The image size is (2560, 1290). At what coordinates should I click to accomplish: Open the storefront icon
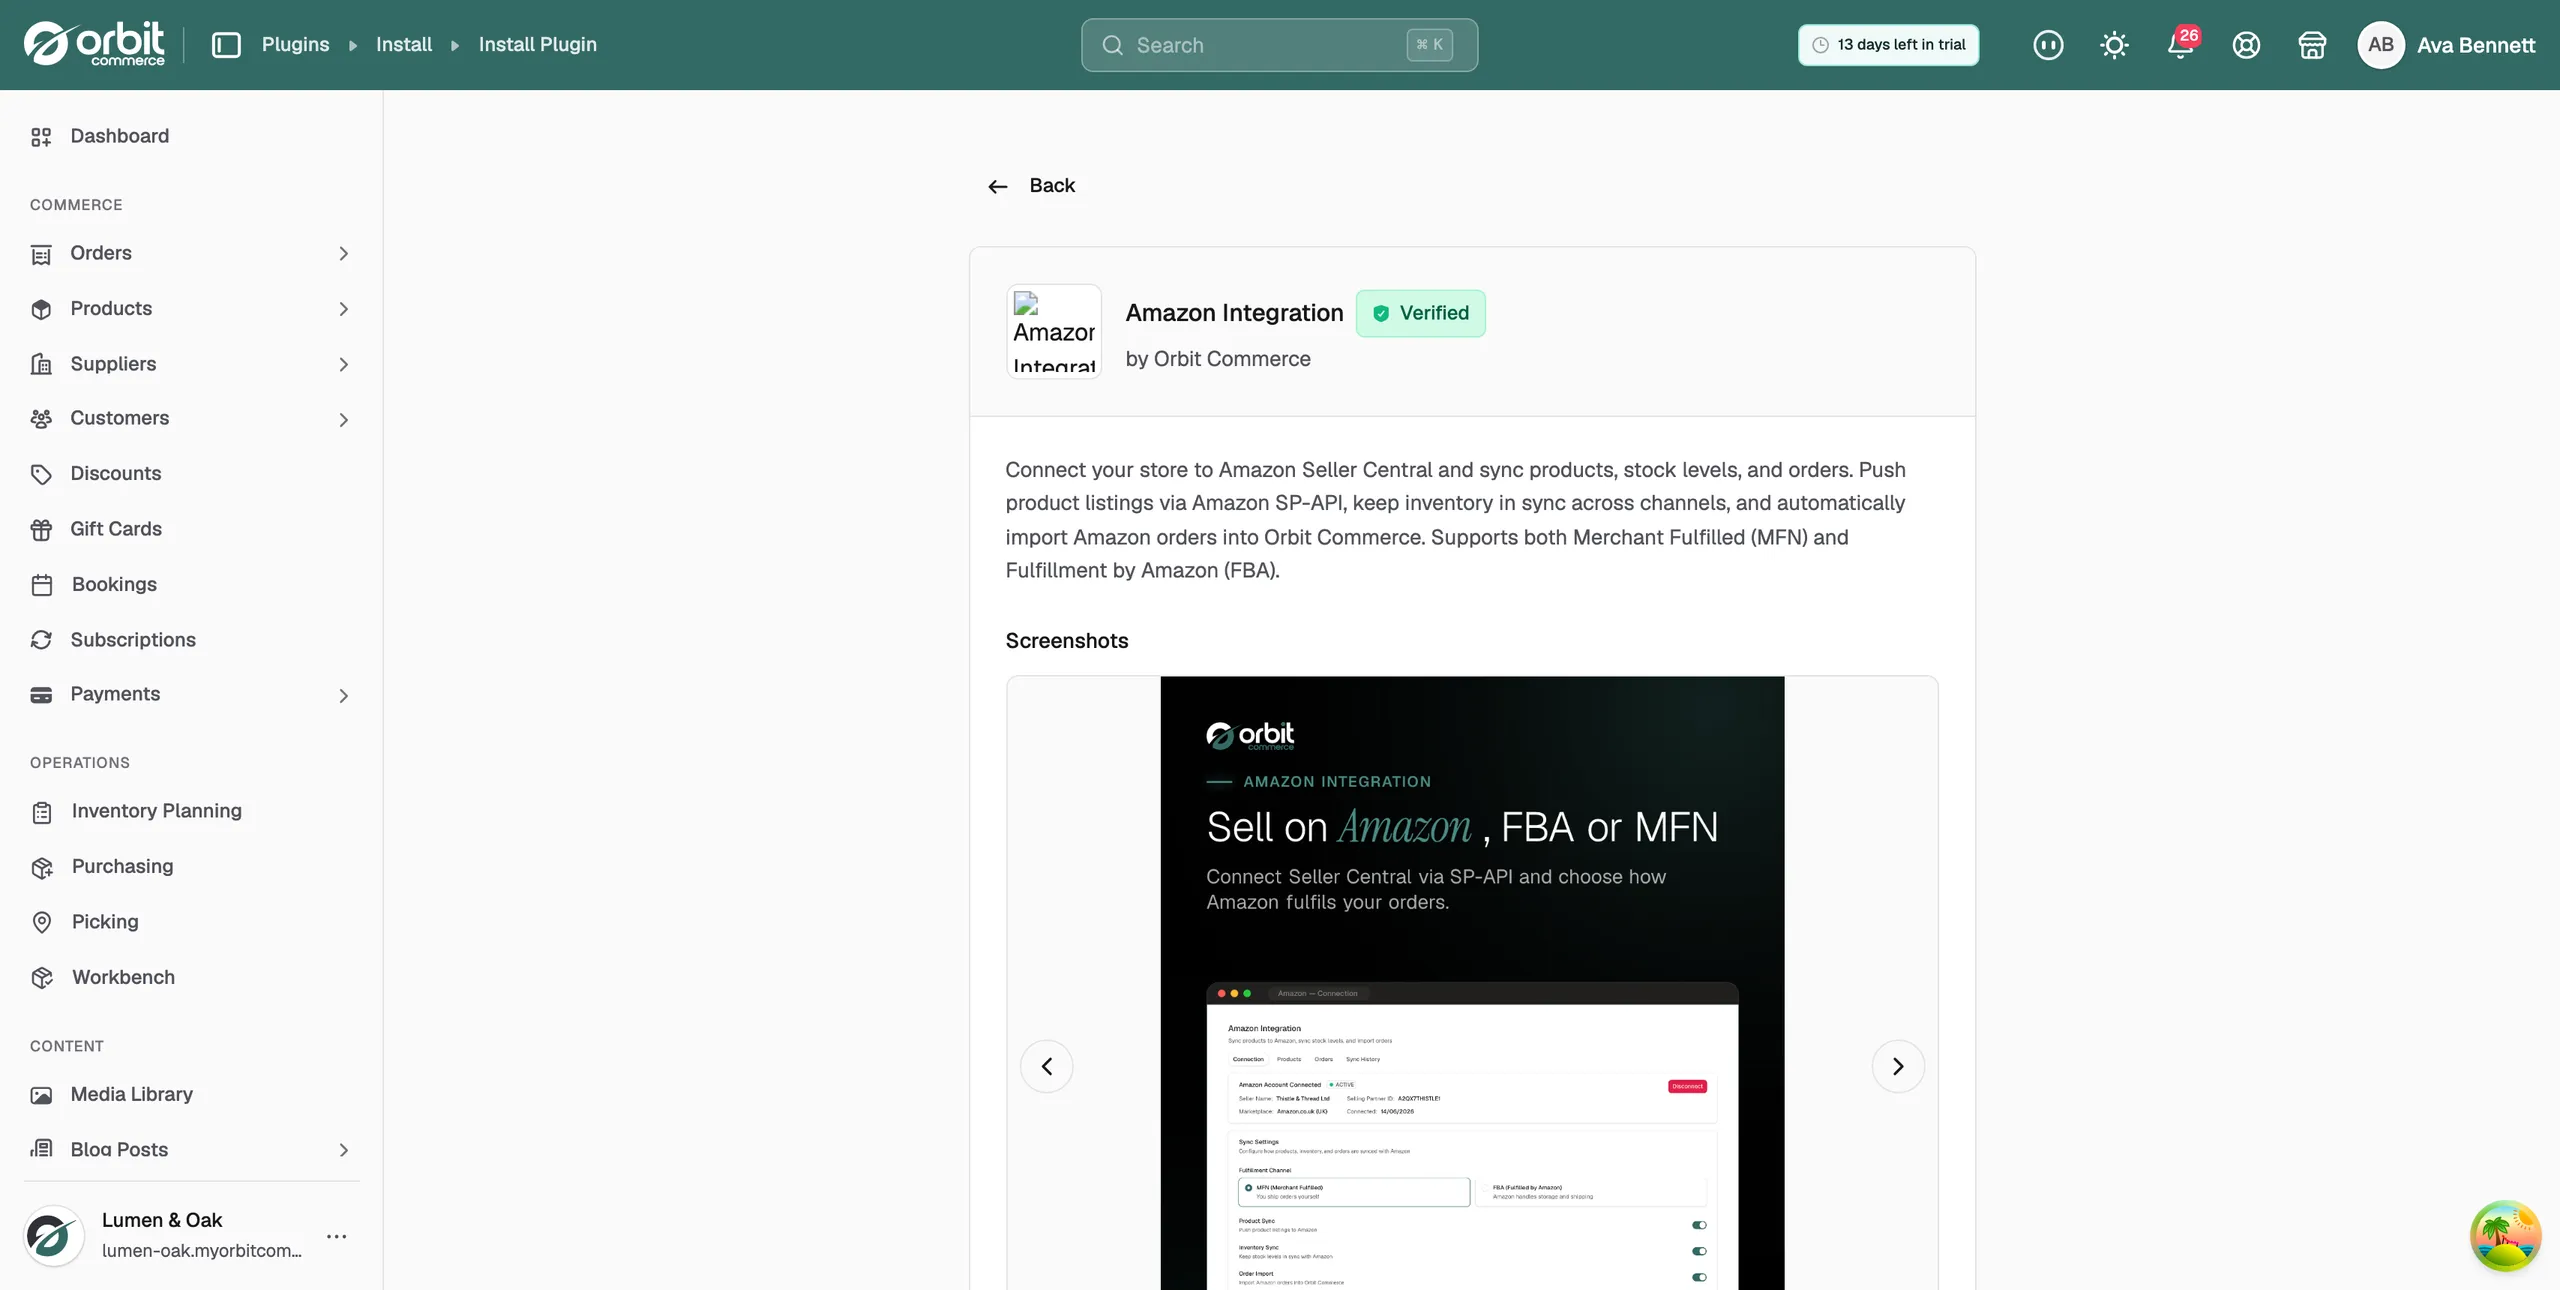pos(2312,45)
